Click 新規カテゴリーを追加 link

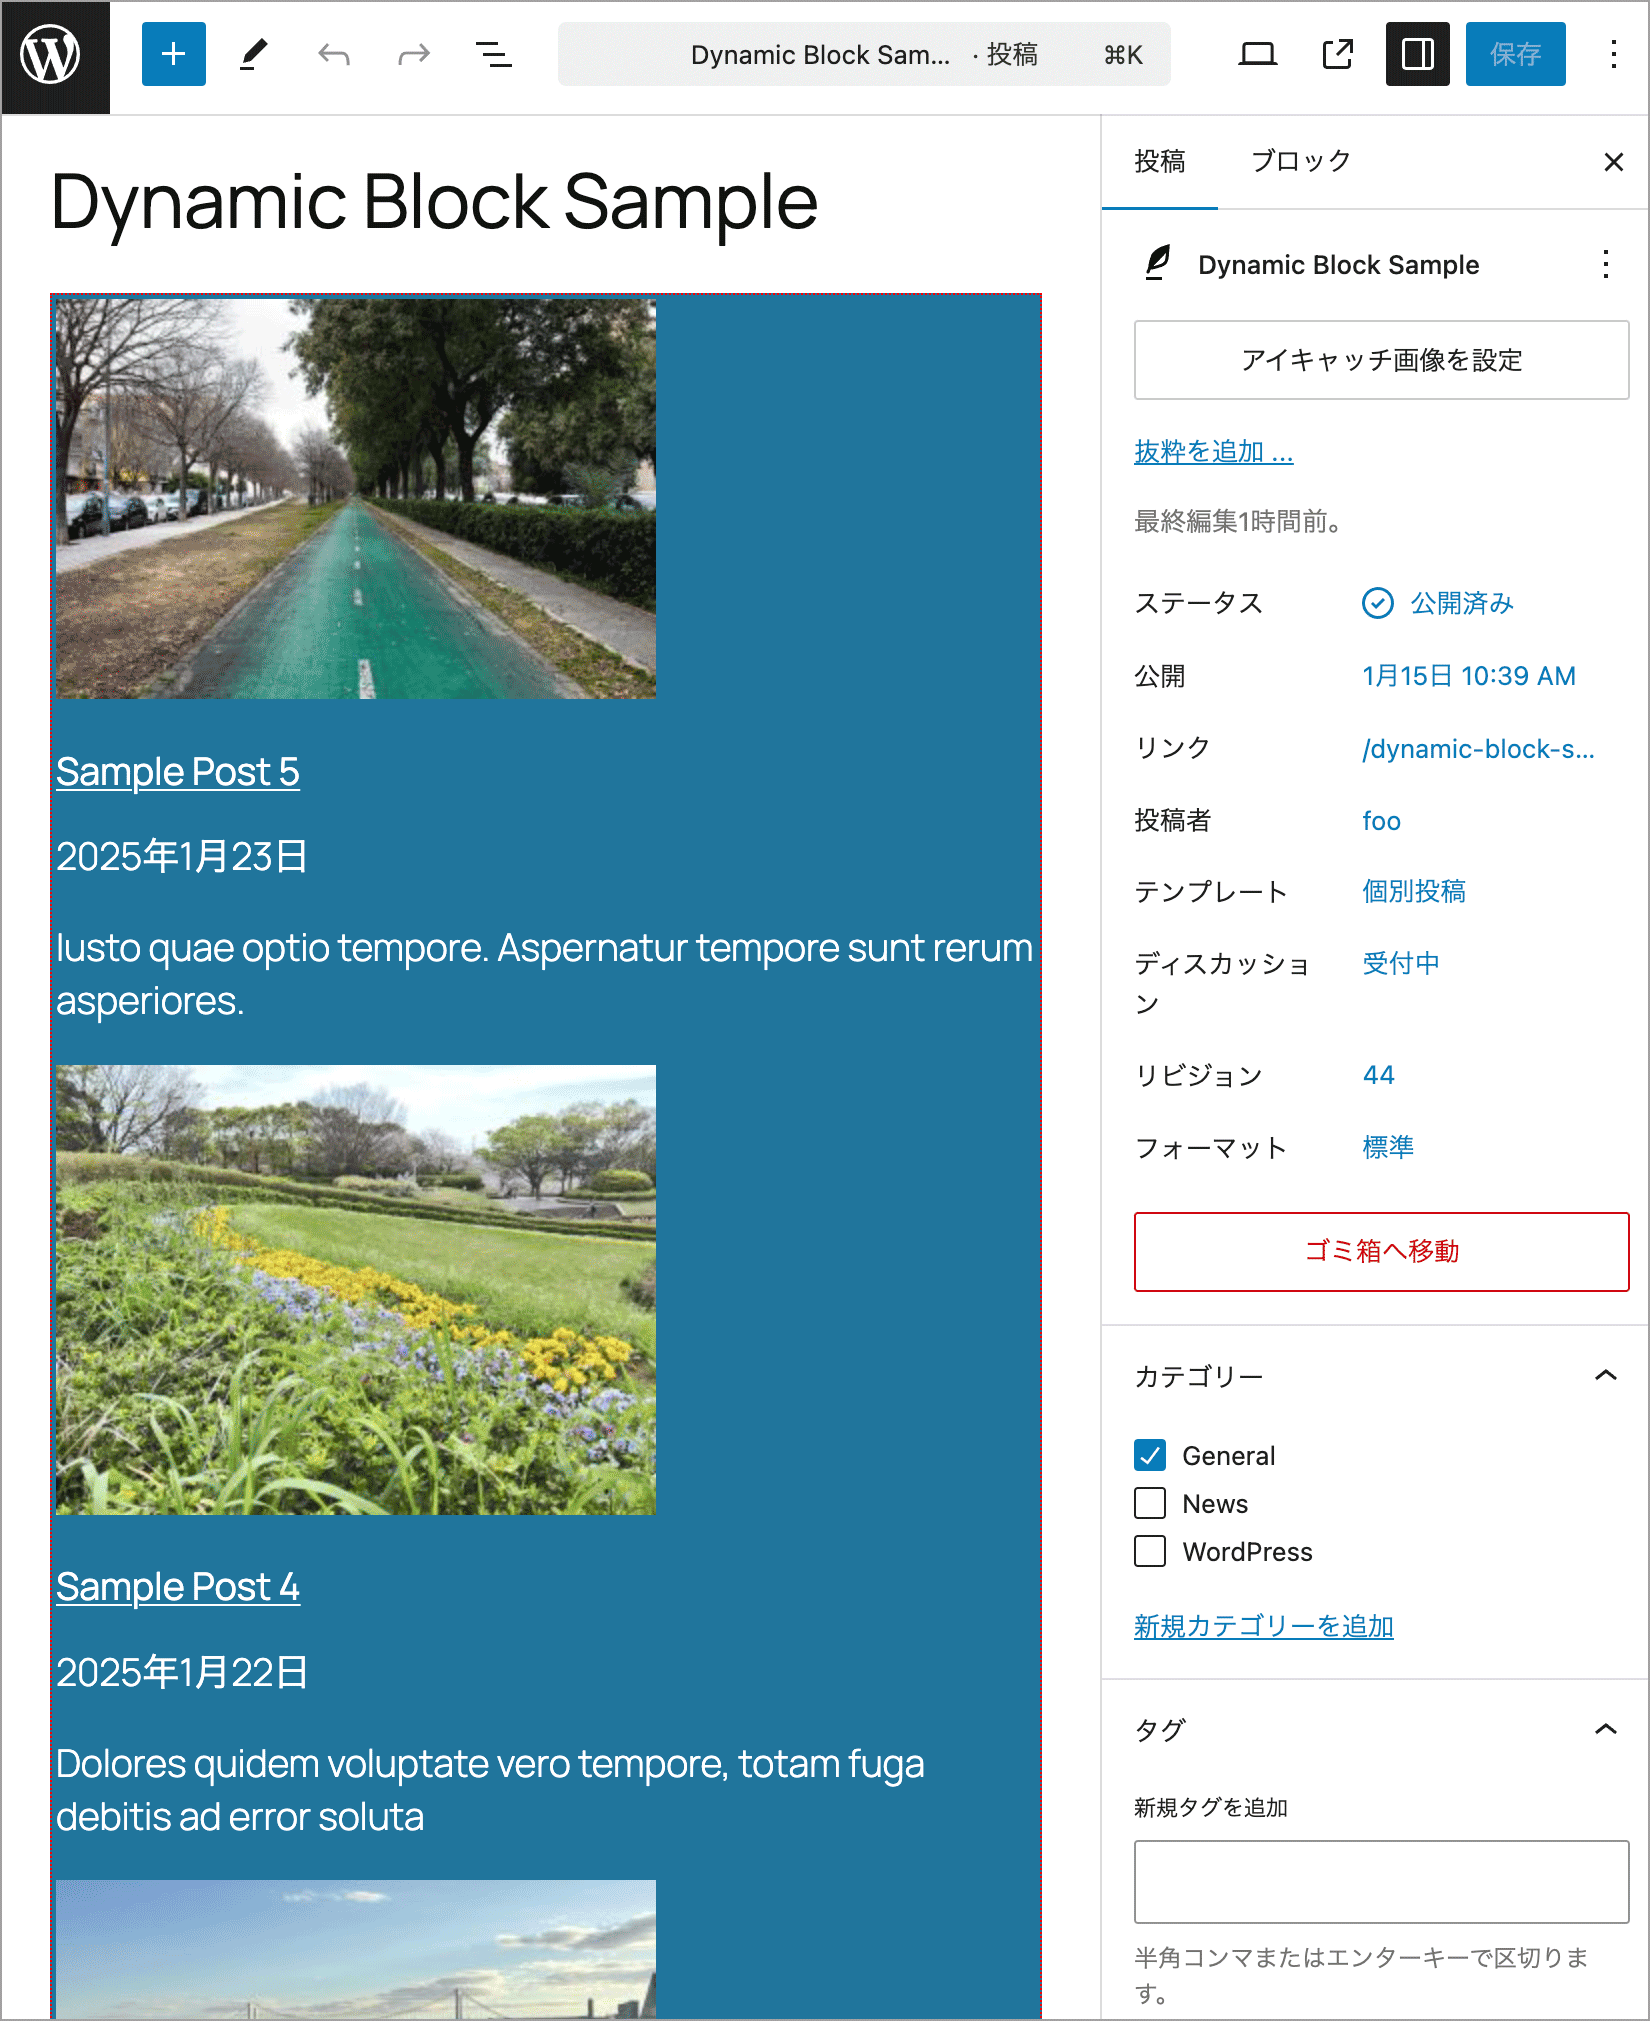pos(1263,1627)
